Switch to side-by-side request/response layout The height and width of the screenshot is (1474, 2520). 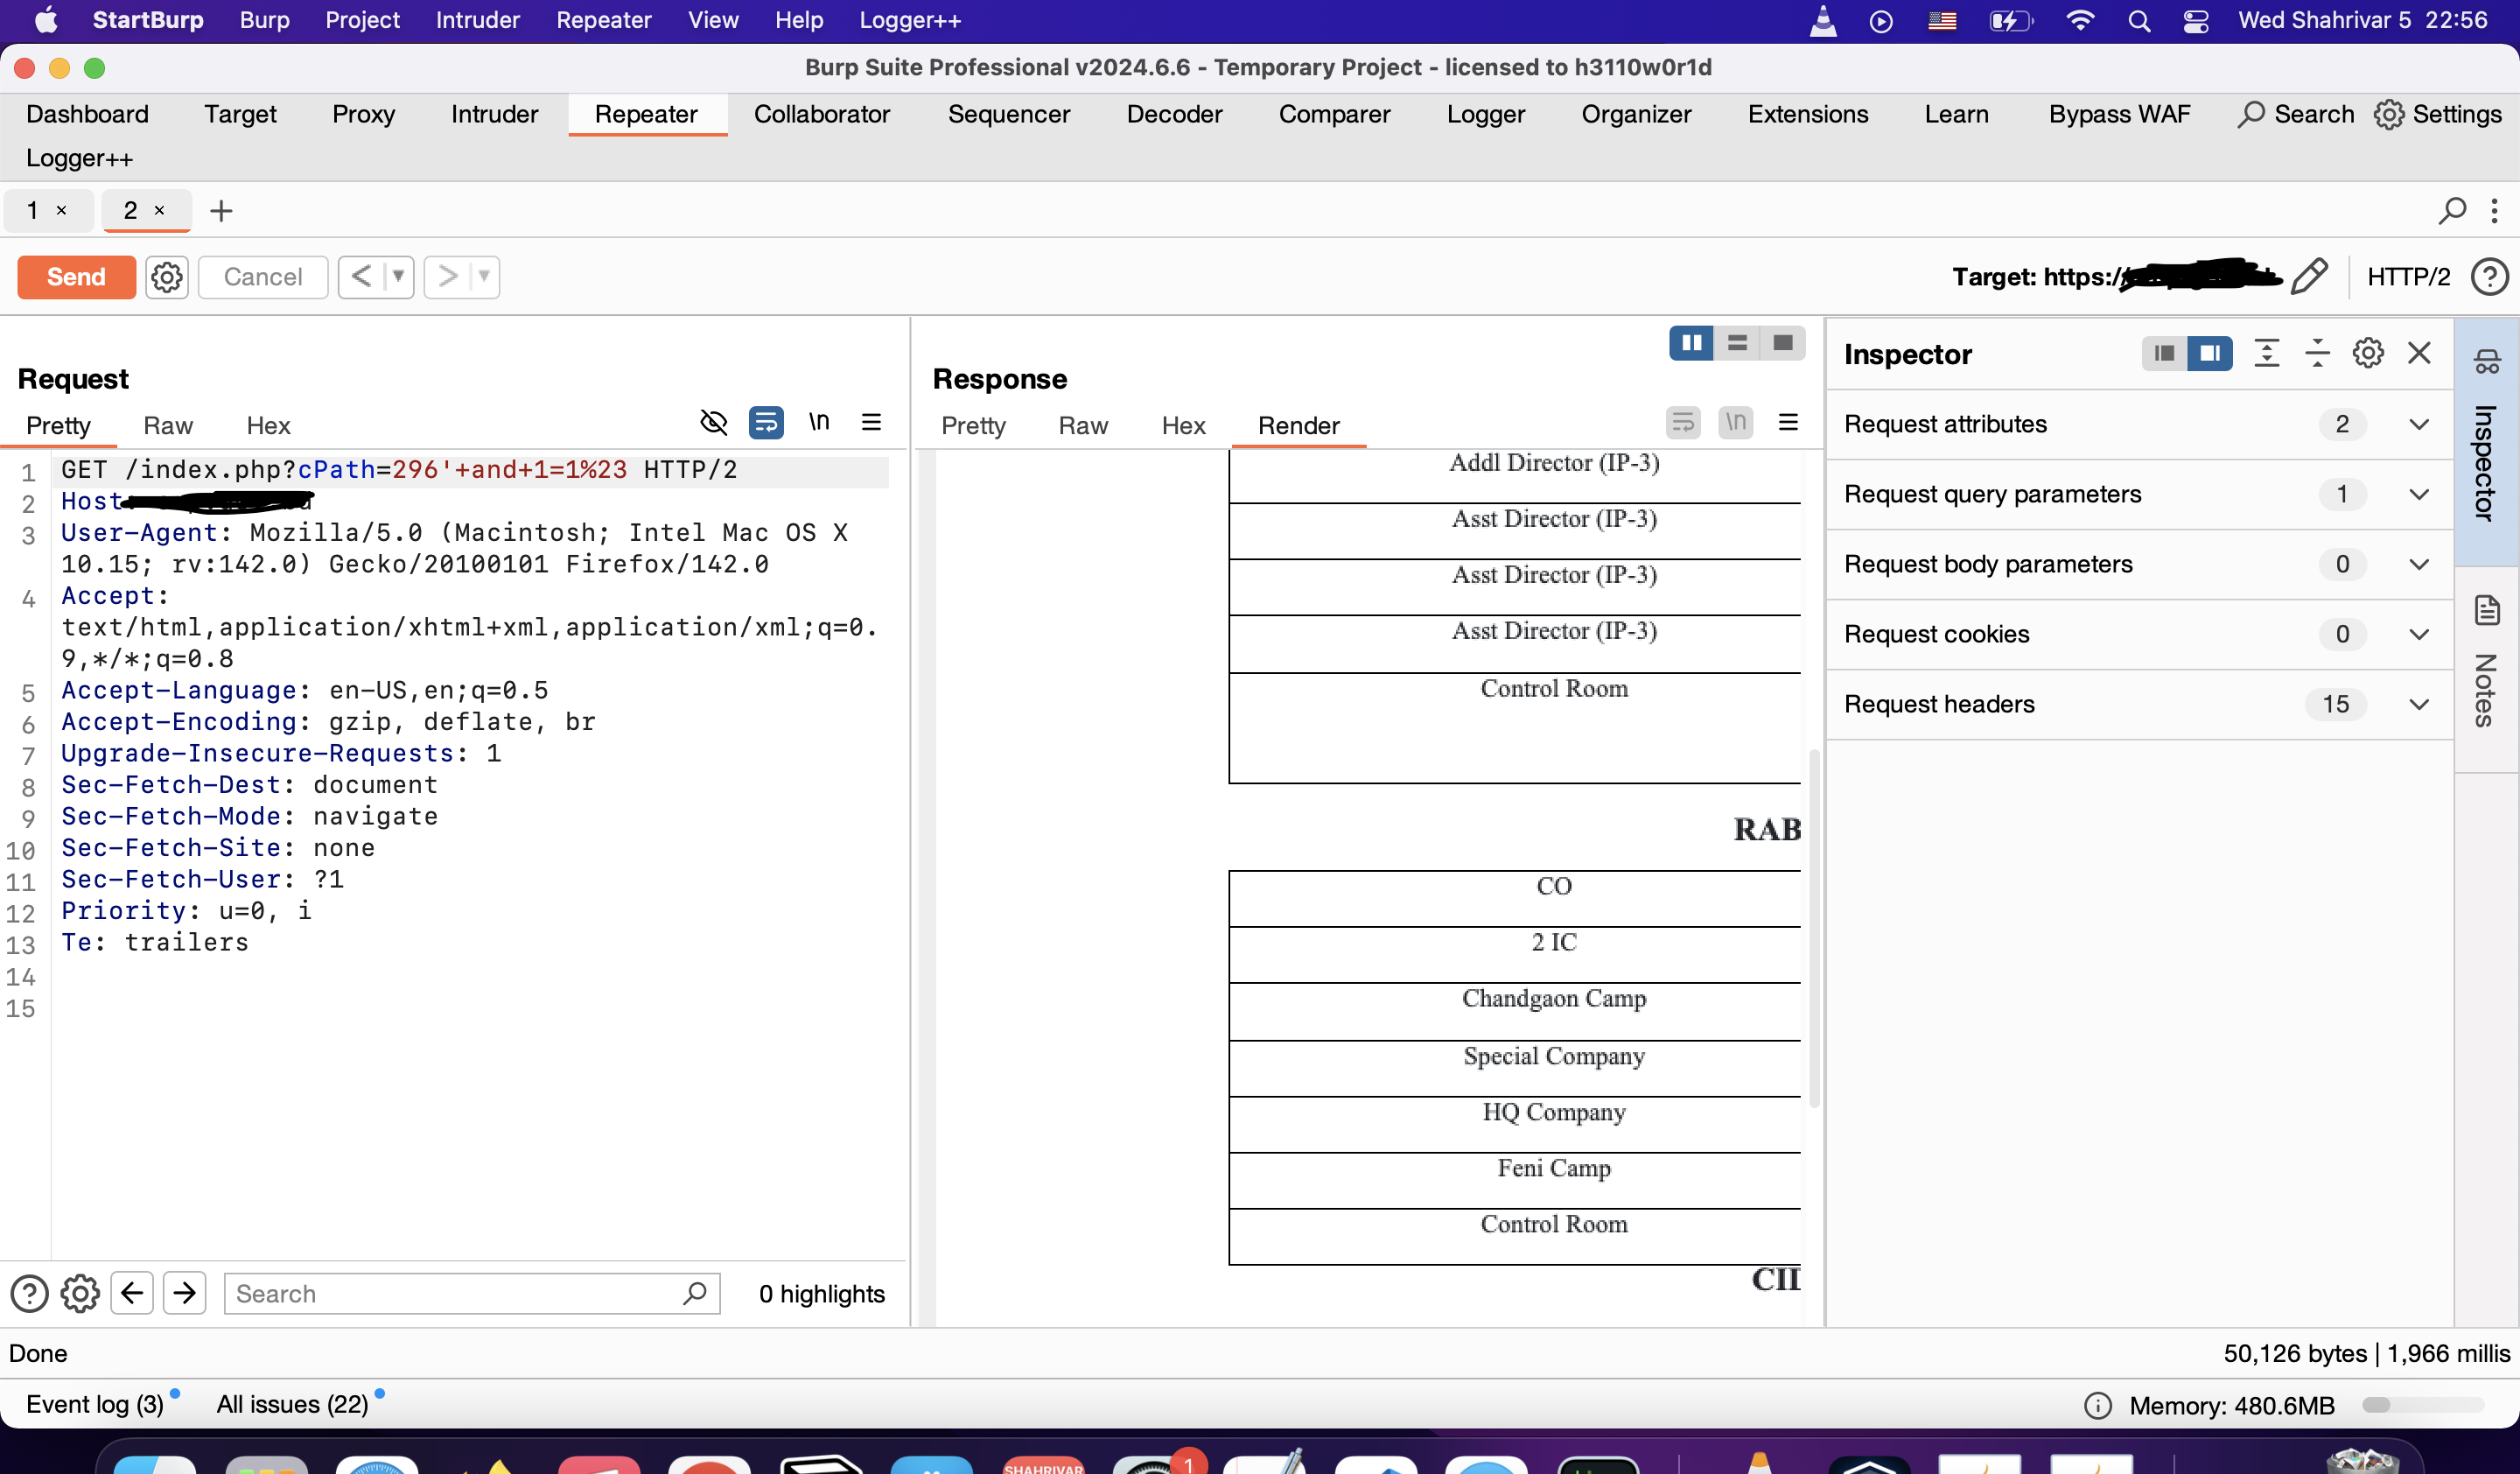click(1691, 343)
